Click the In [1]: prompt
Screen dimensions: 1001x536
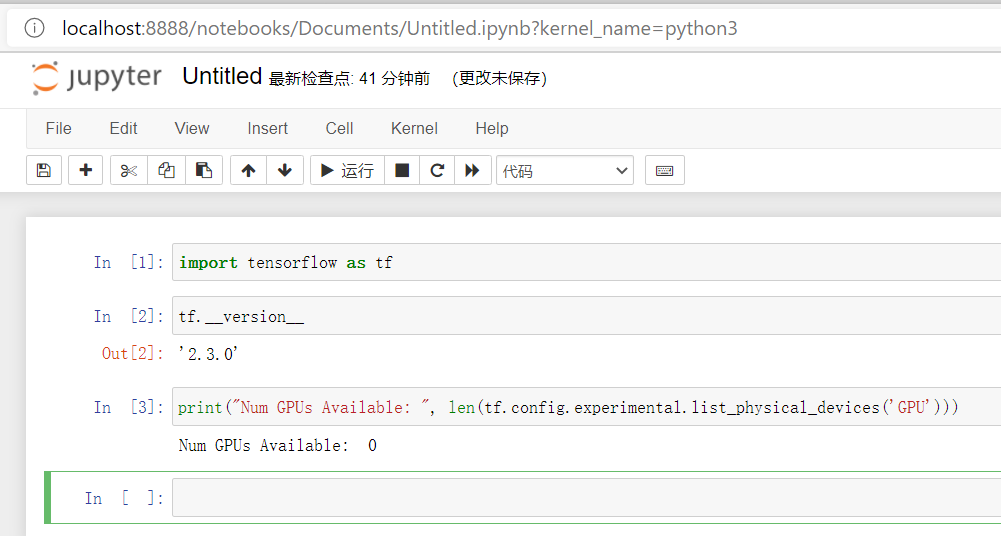pyautogui.click(x=129, y=262)
